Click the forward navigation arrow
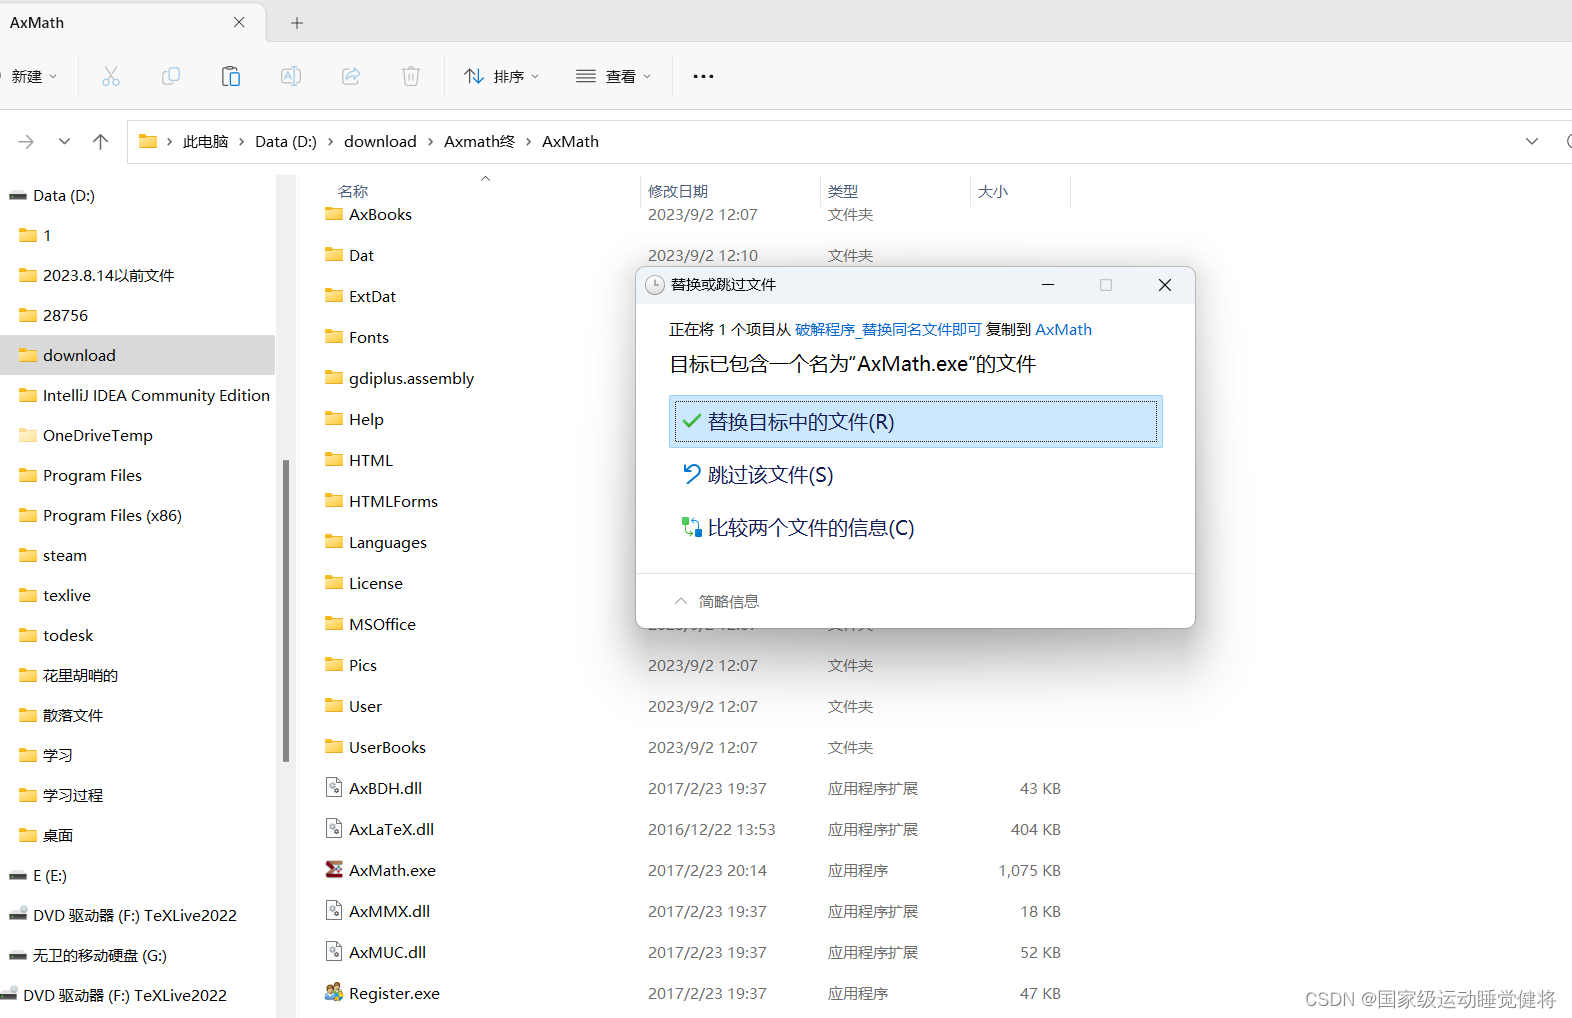 pos(26,142)
